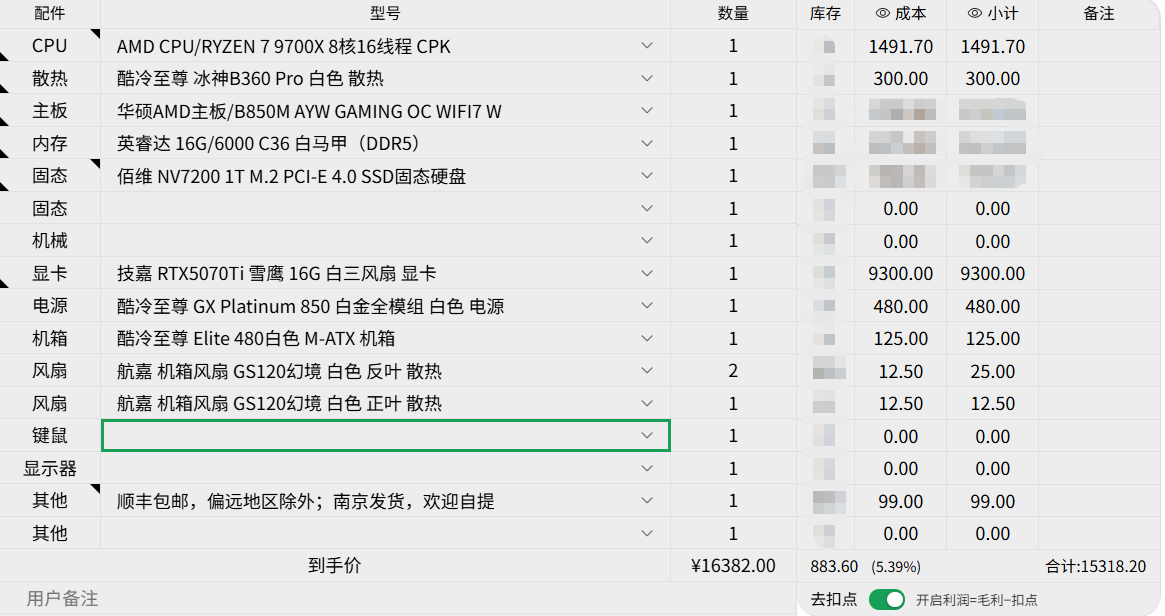
Task: Select the 显卡 row label
Action: click(50, 273)
